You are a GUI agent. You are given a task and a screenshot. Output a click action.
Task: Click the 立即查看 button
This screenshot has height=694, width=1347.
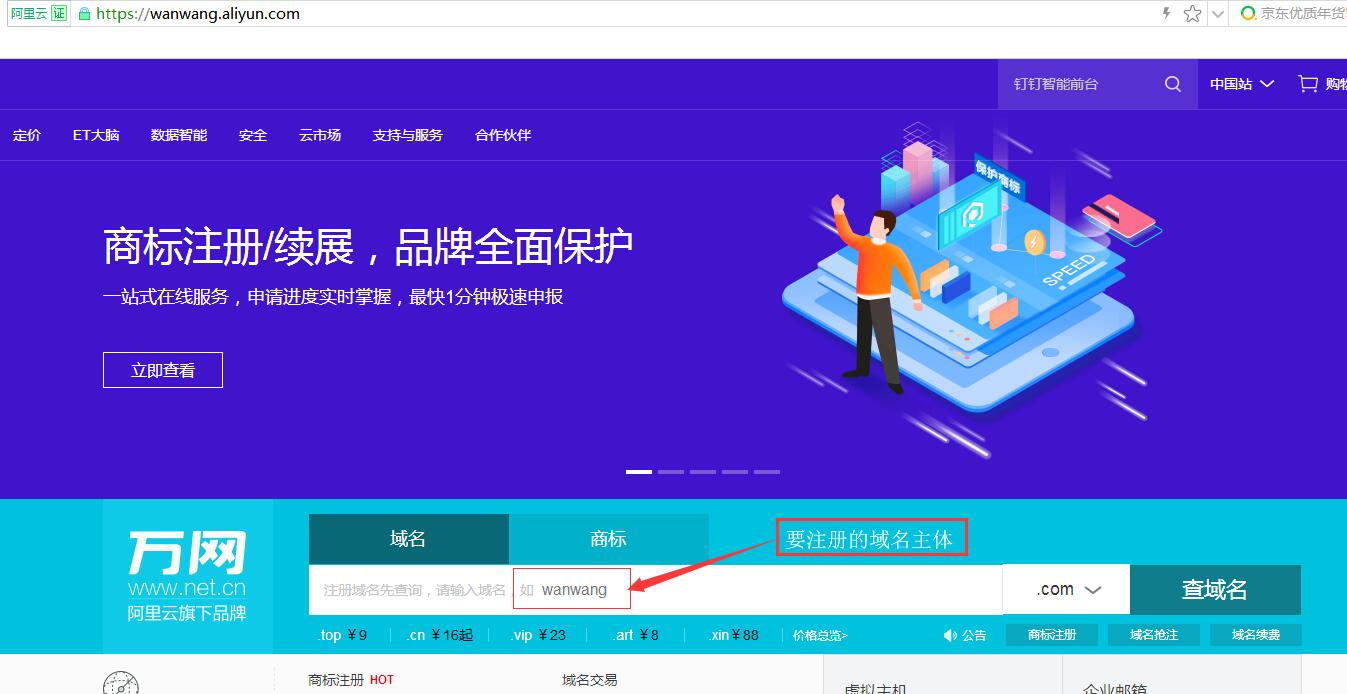pyautogui.click(x=162, y=369)
